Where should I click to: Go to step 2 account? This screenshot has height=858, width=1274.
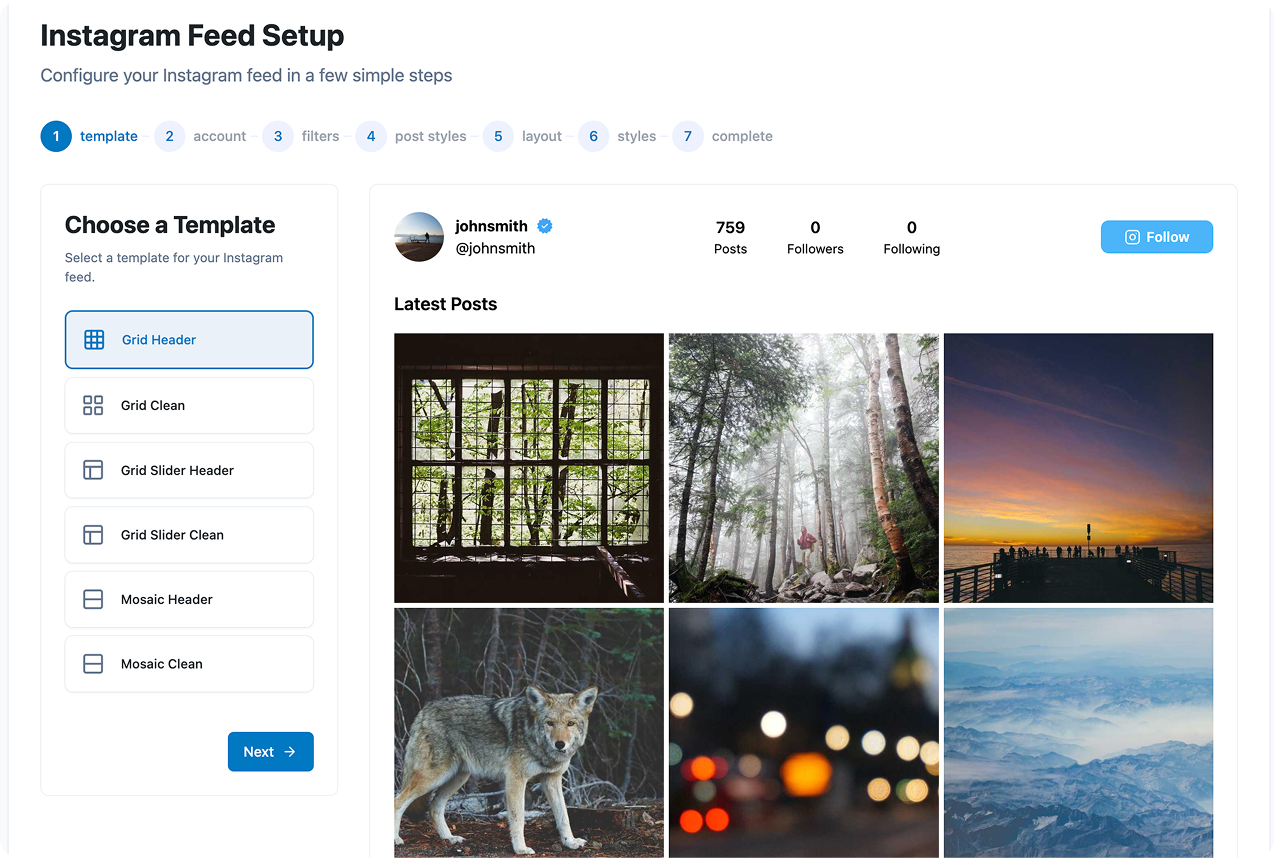(x=201, y=136)
